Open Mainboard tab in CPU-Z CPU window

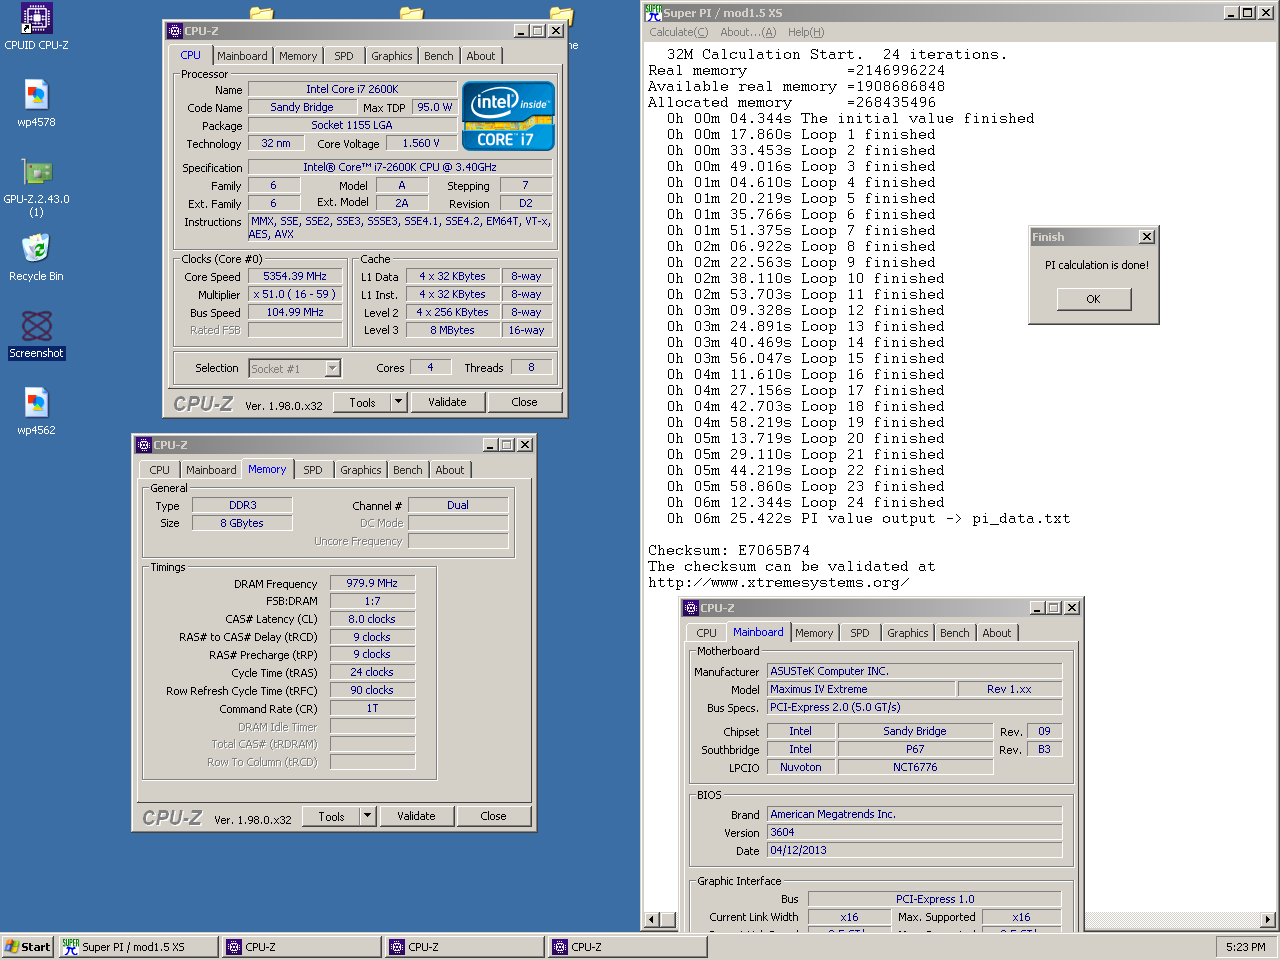(242, 56)
